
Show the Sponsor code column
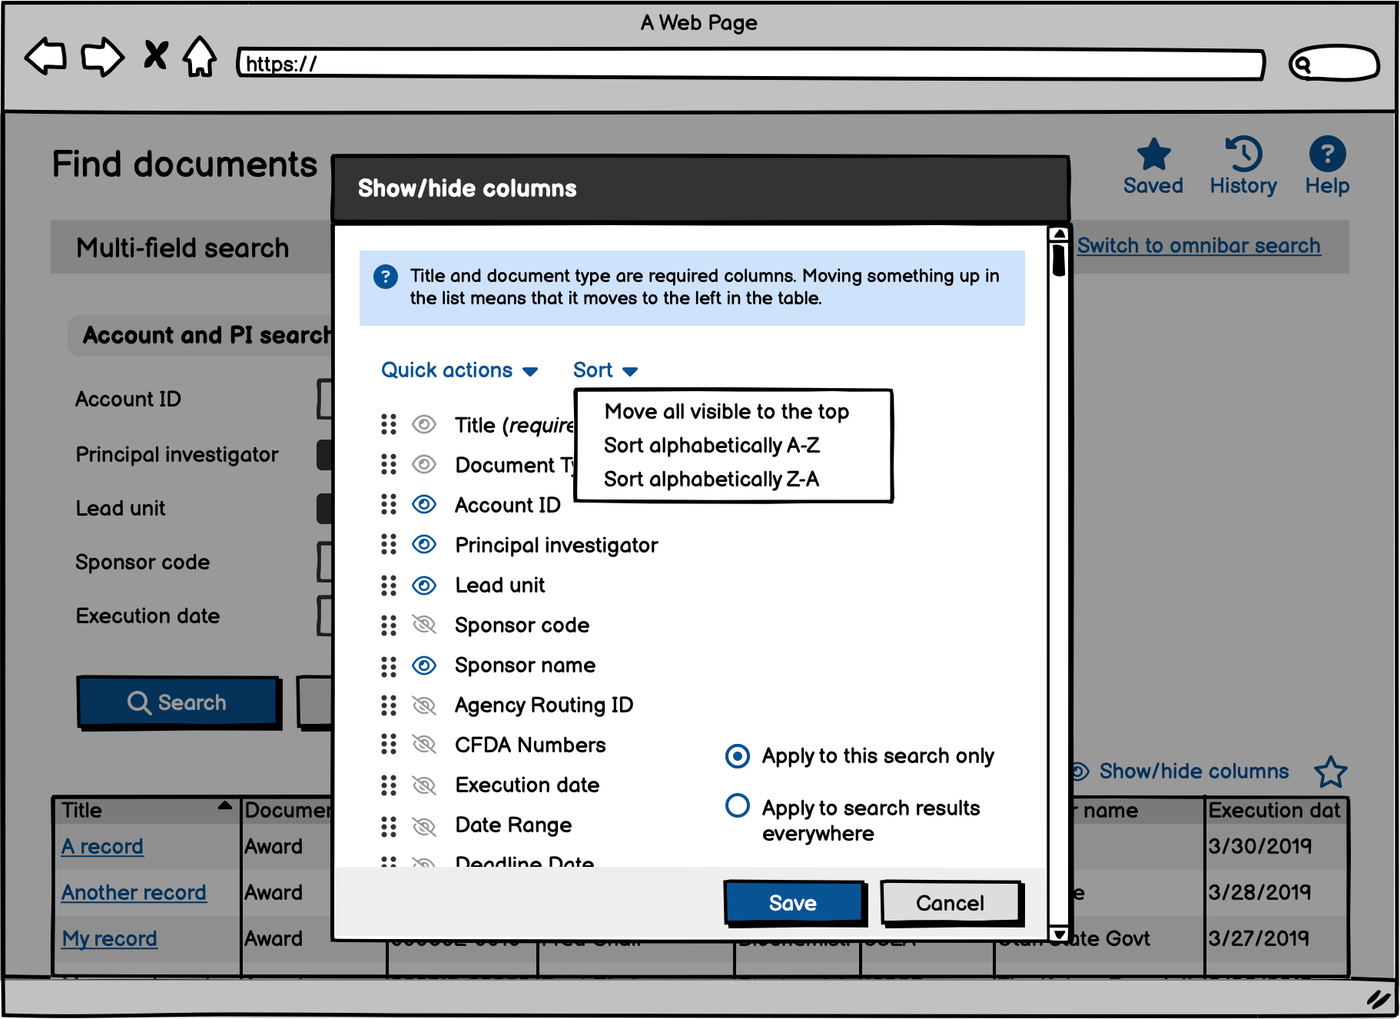click(x=424, y=625)
